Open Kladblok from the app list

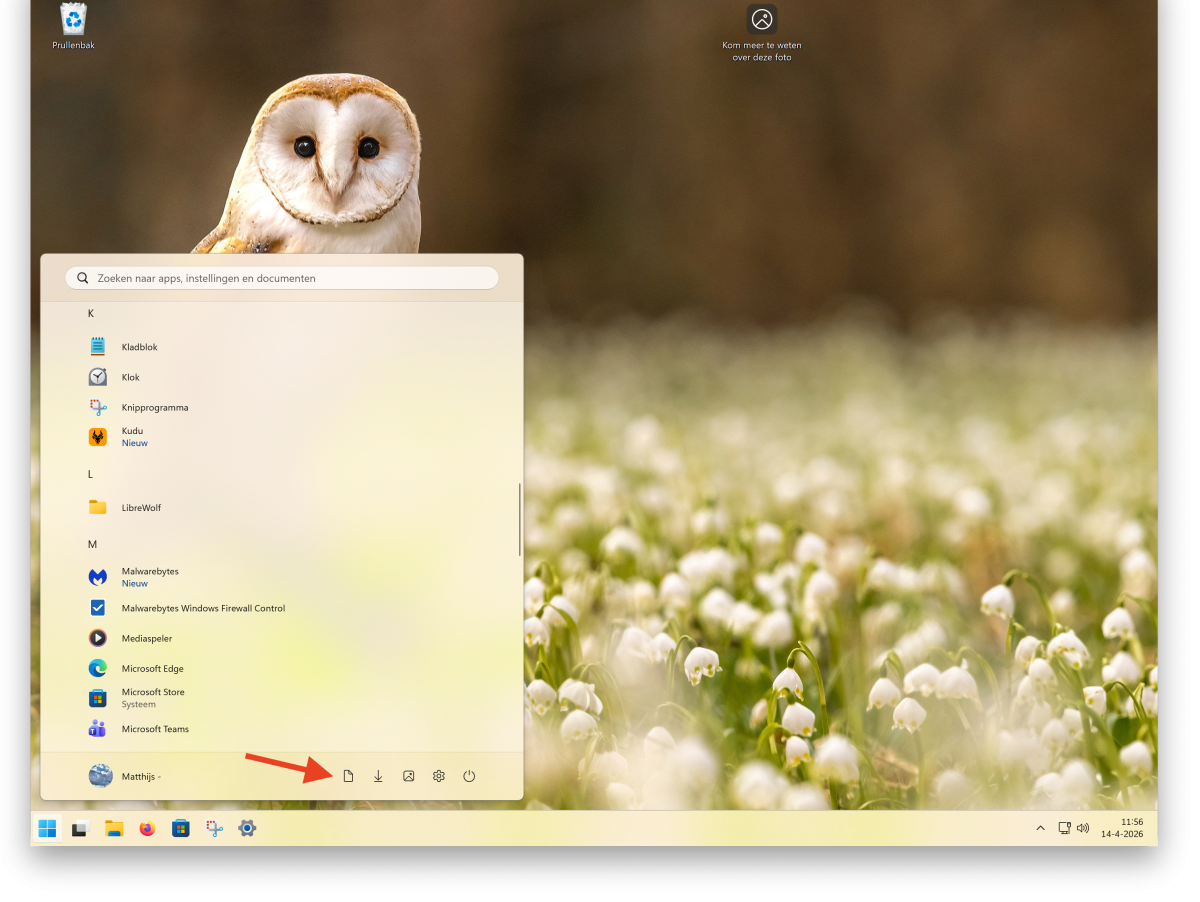click(x=139, y=347)
